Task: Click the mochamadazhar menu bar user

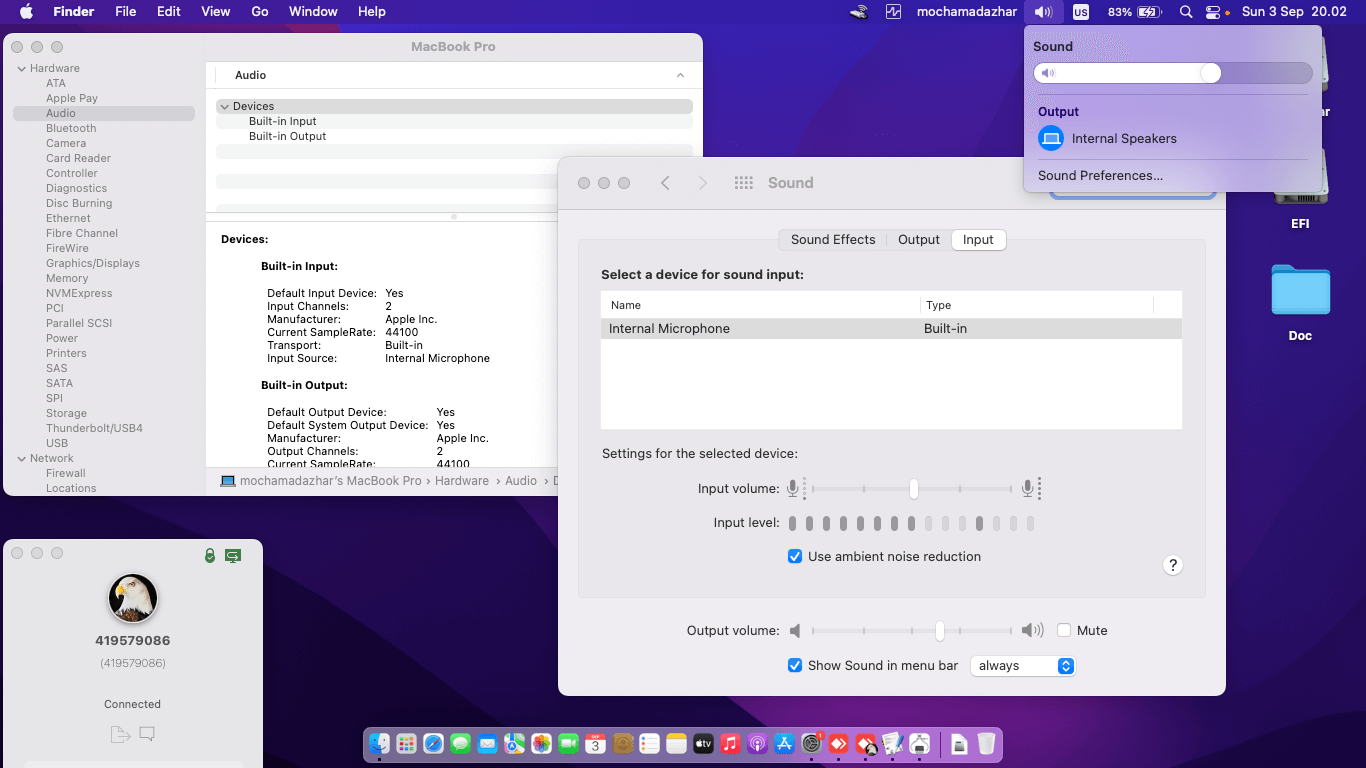Action: (967, 12)
